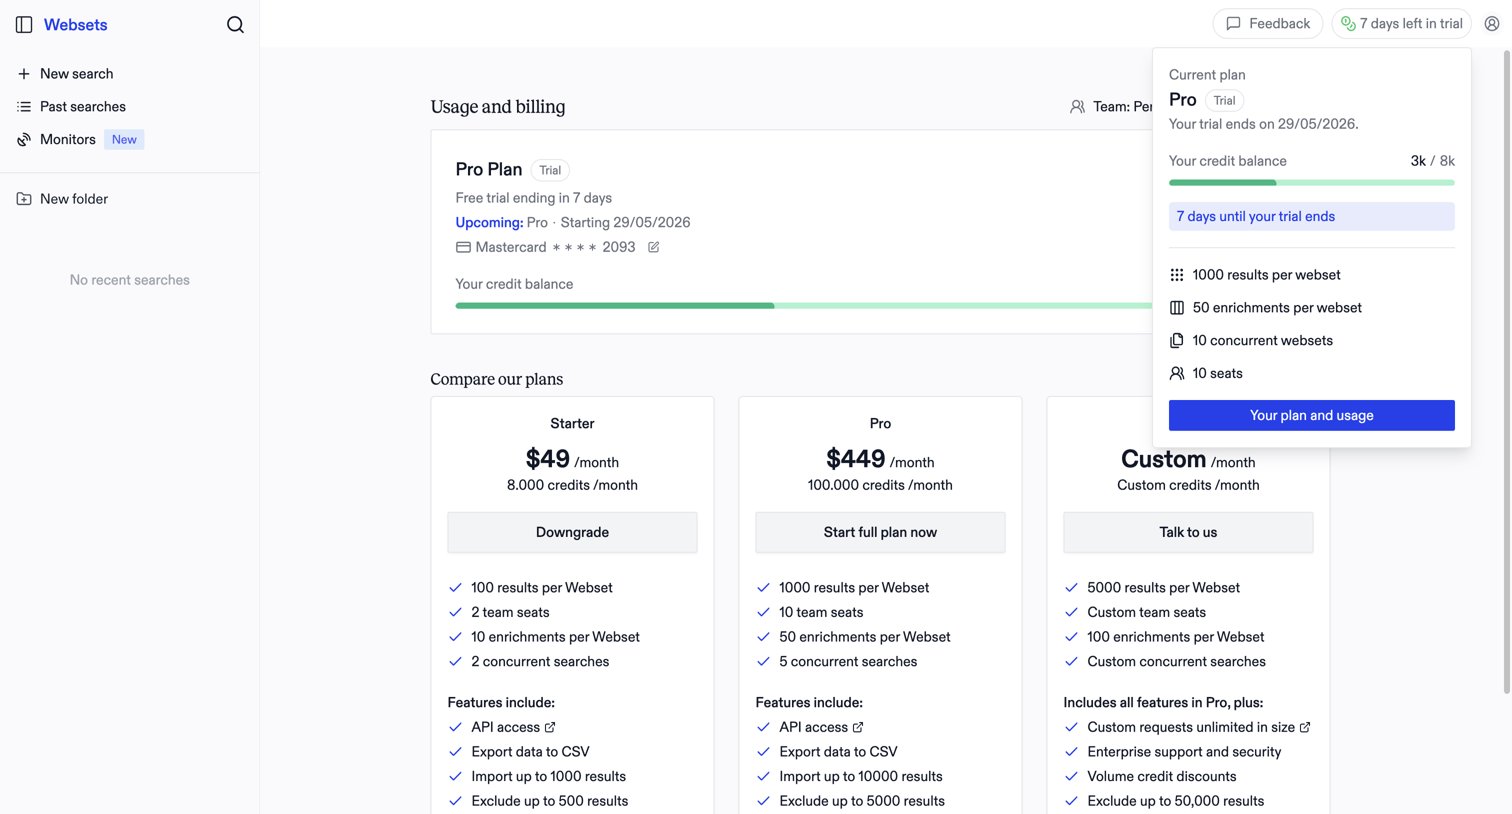Click Custom credits /month text
The height and width of the screenshot is (814, 1512).
pos(1188,486)
